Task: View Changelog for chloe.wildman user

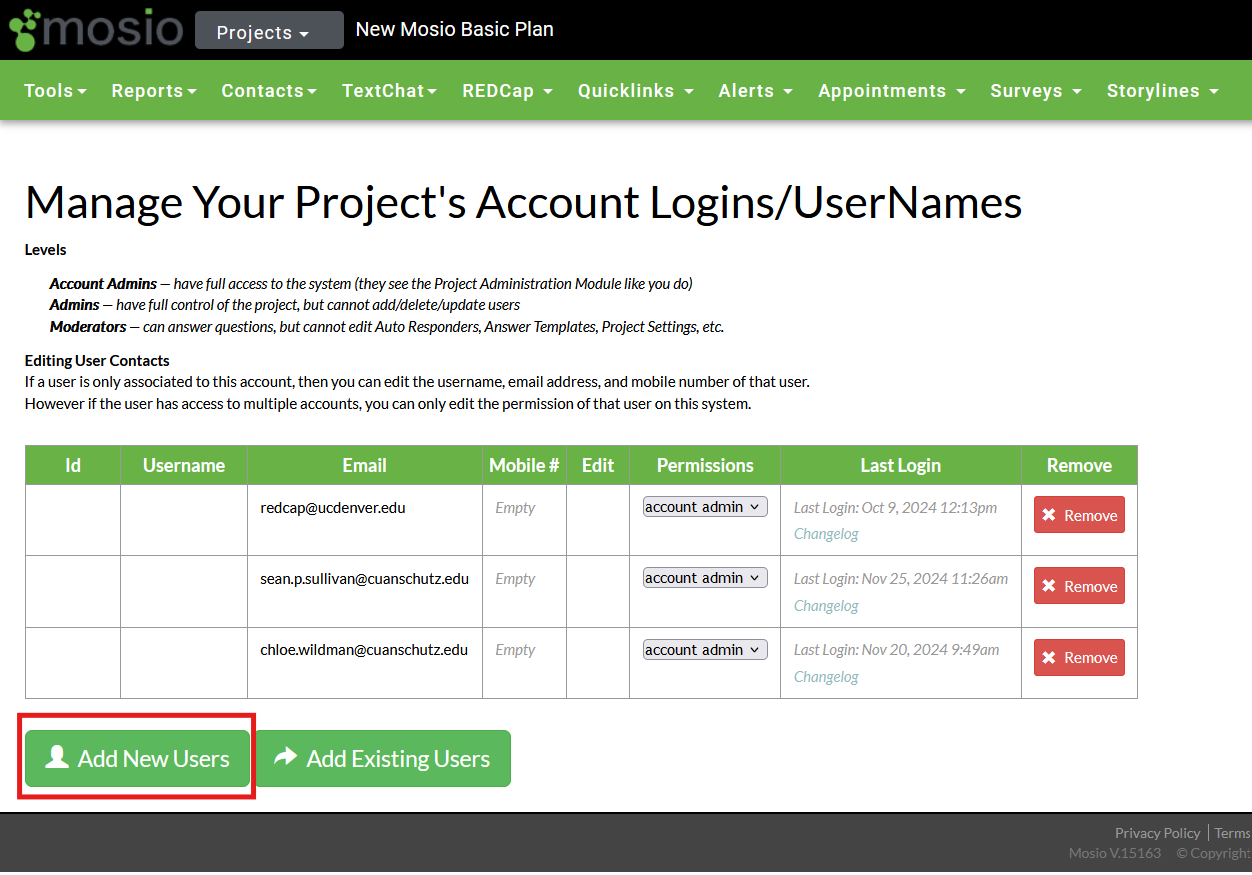Action: 826,677
